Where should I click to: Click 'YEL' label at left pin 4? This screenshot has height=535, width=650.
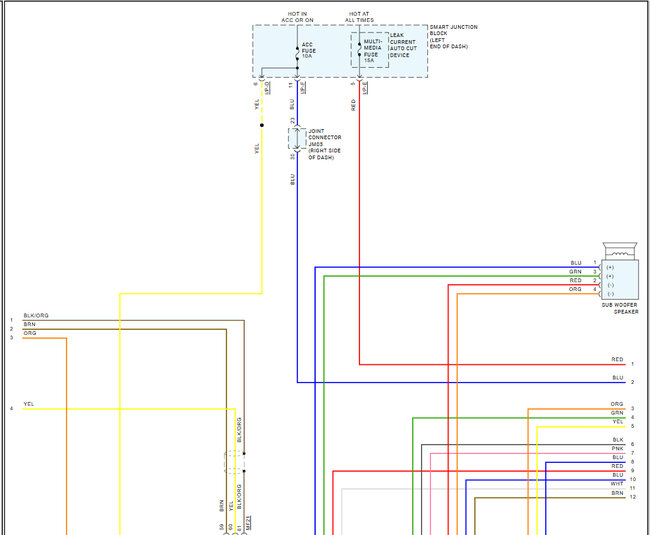click(29, 404)
